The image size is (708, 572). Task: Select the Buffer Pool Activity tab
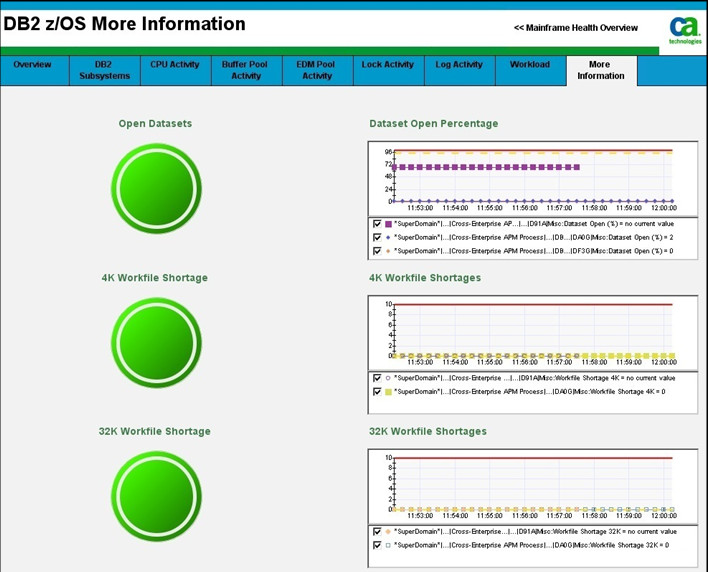point(246,70)
